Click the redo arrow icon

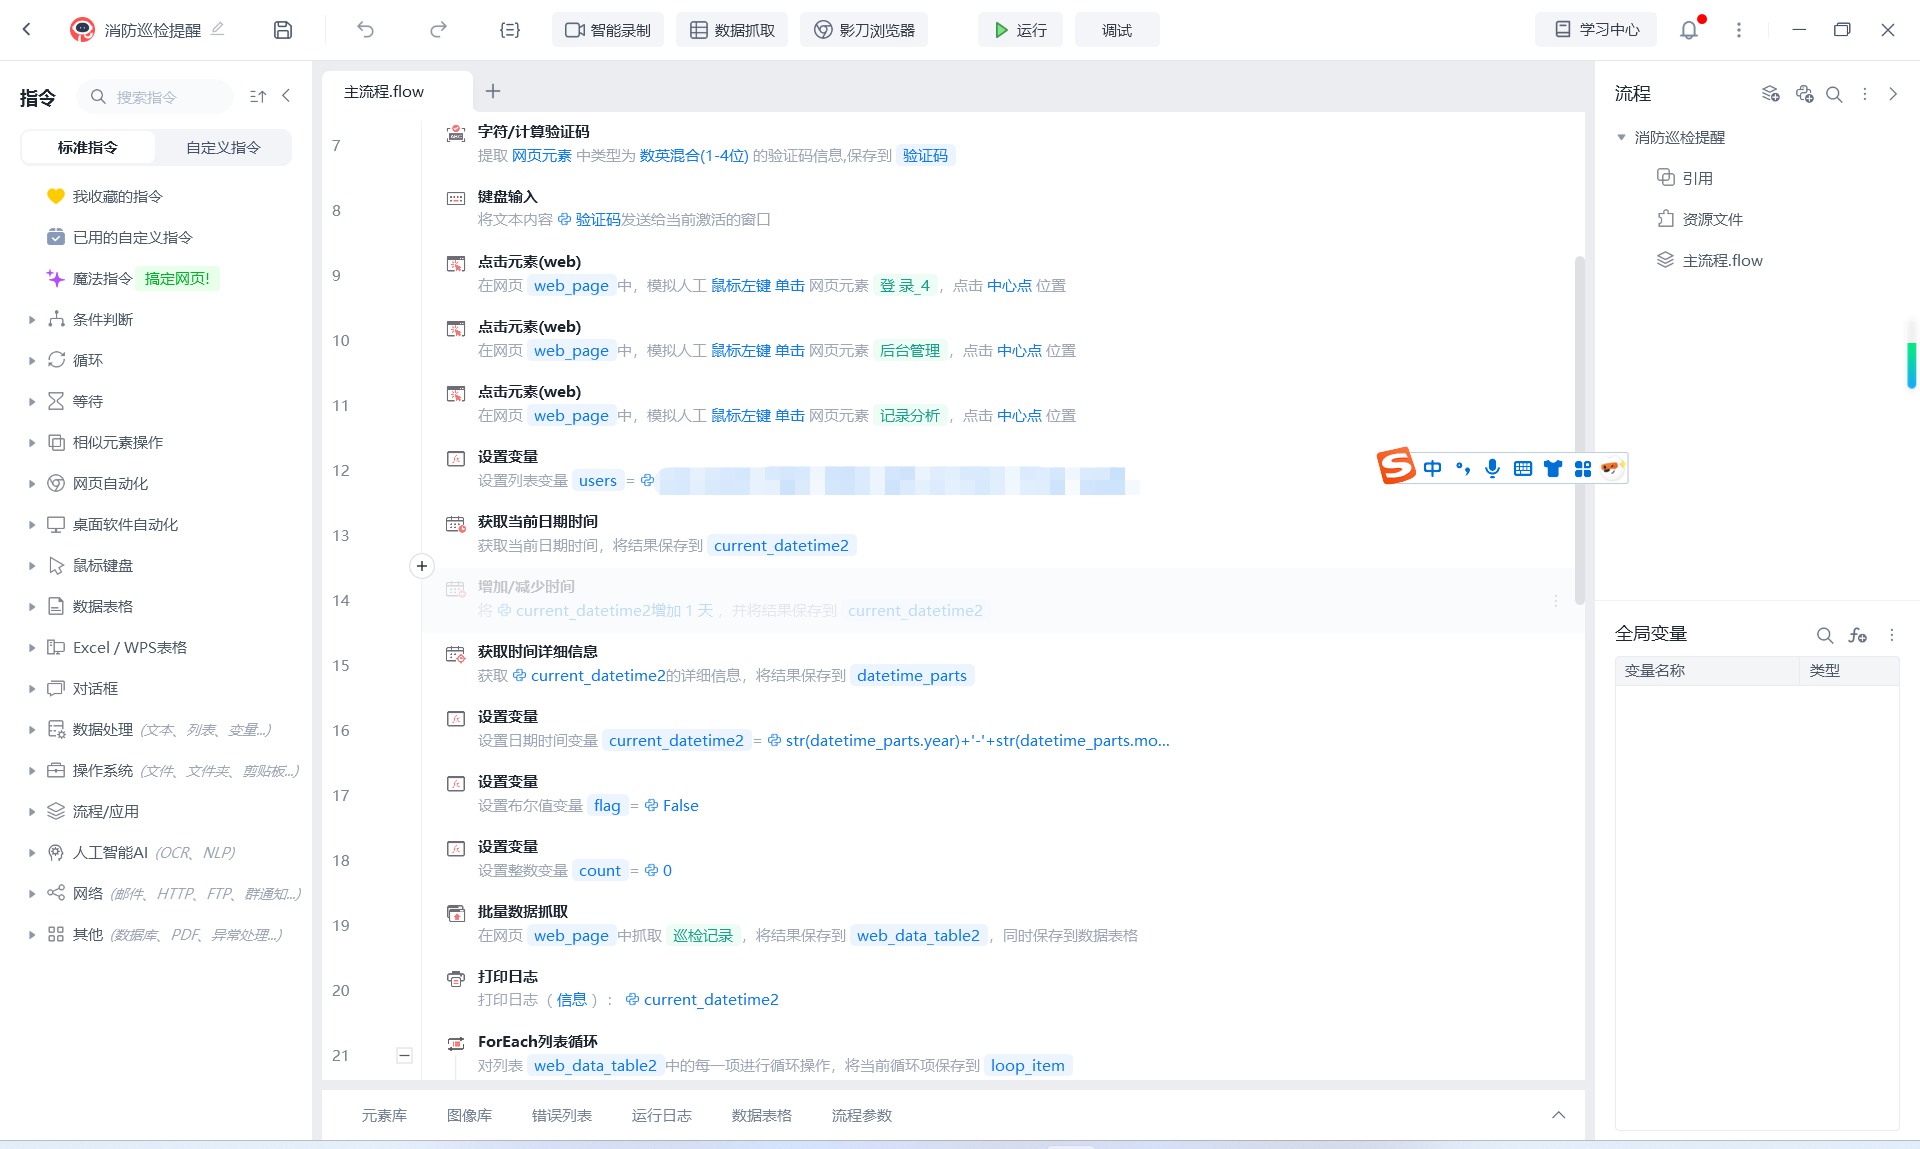[438, 30]
